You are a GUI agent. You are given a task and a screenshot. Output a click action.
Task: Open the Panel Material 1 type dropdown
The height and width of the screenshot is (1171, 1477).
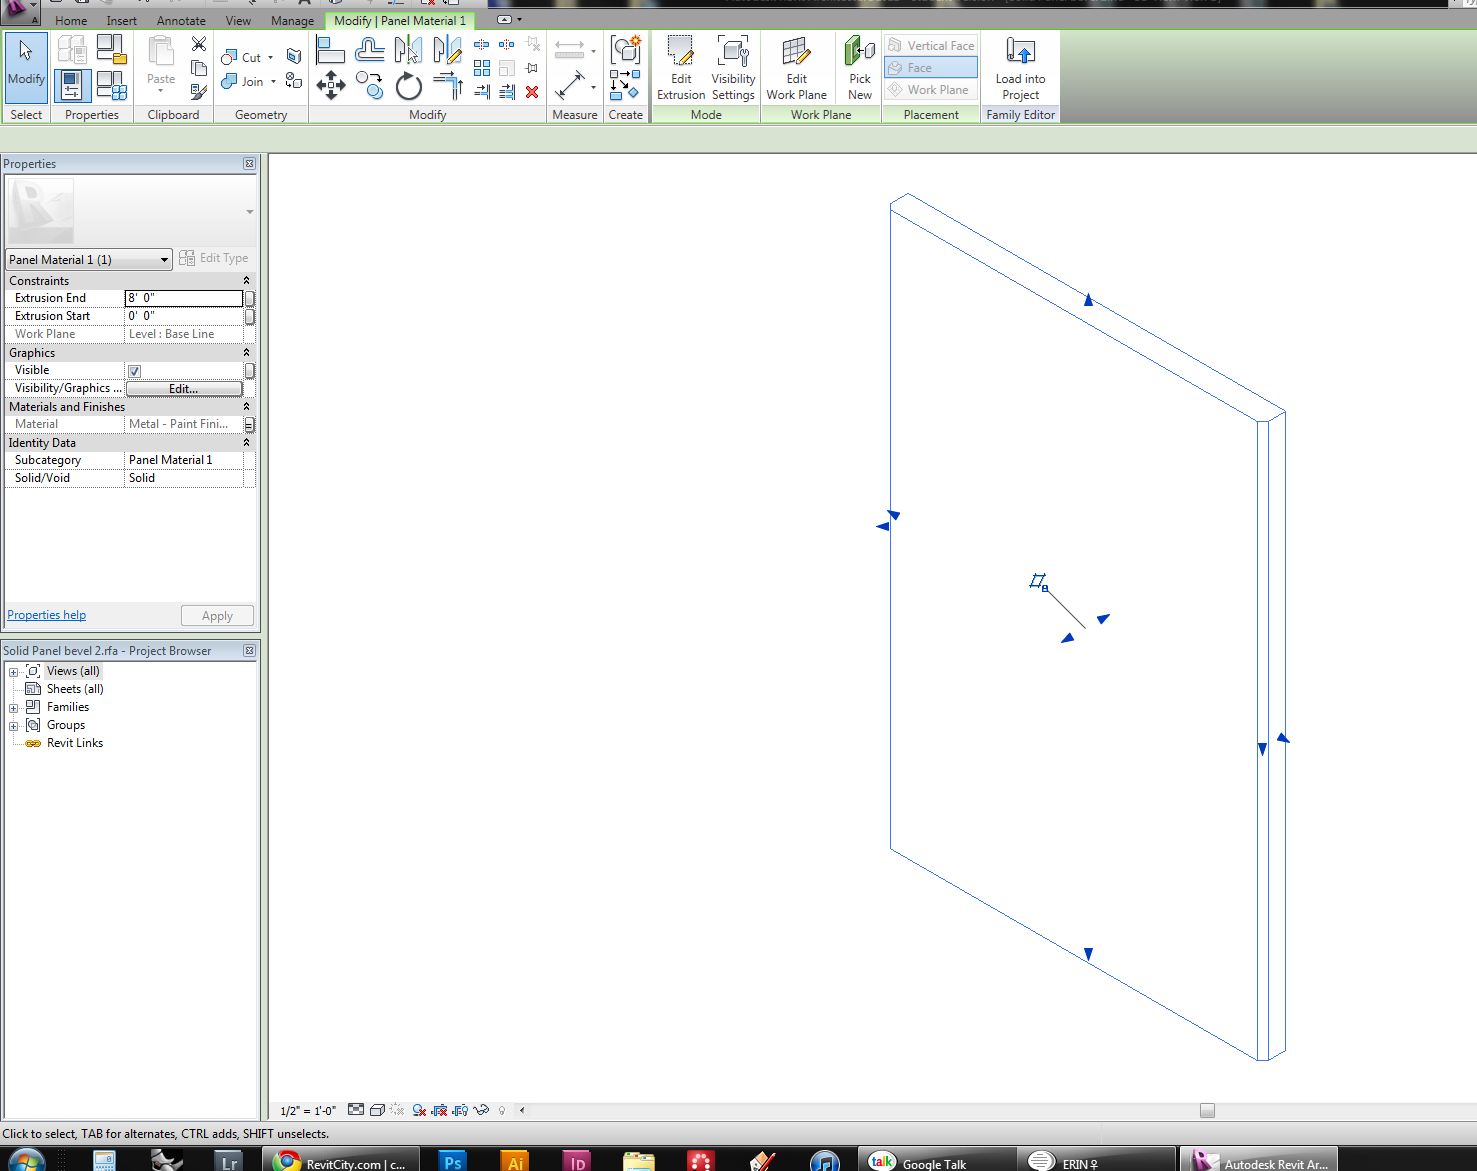(164, 260)
